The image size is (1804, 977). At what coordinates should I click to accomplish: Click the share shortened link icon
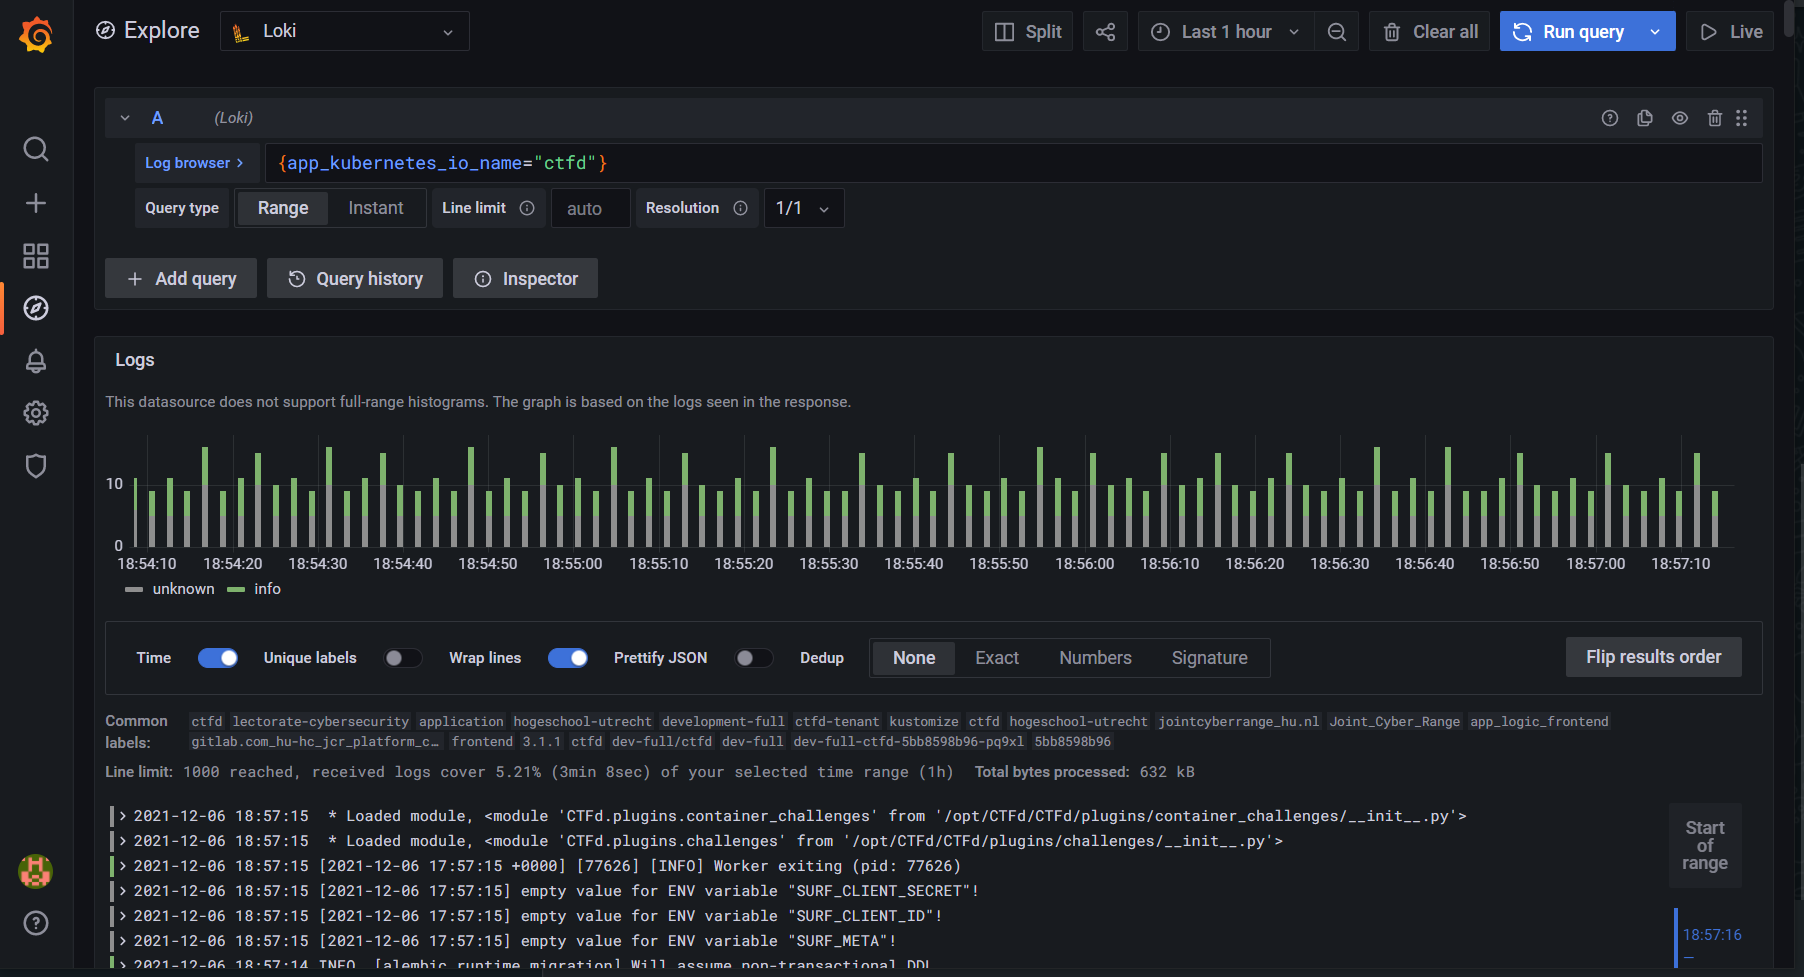[x=1105, y=32]
